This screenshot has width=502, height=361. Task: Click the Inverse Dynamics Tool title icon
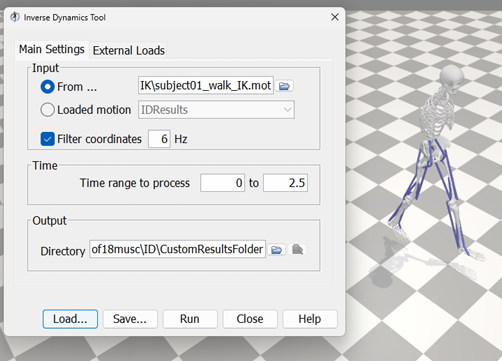pyautogui.click(x=15, y=17)
